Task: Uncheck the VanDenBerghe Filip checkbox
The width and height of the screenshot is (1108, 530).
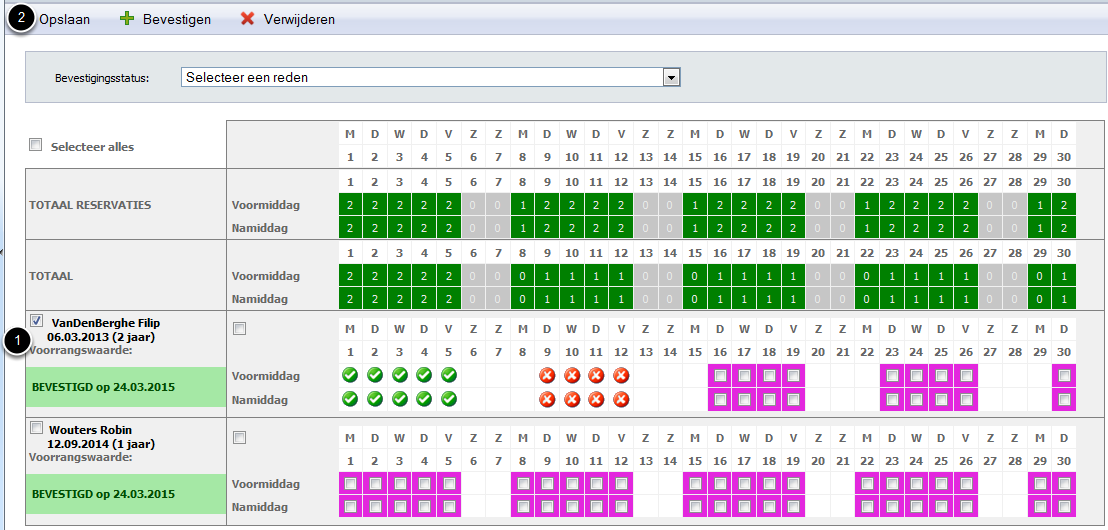Action: pos(37,321)
